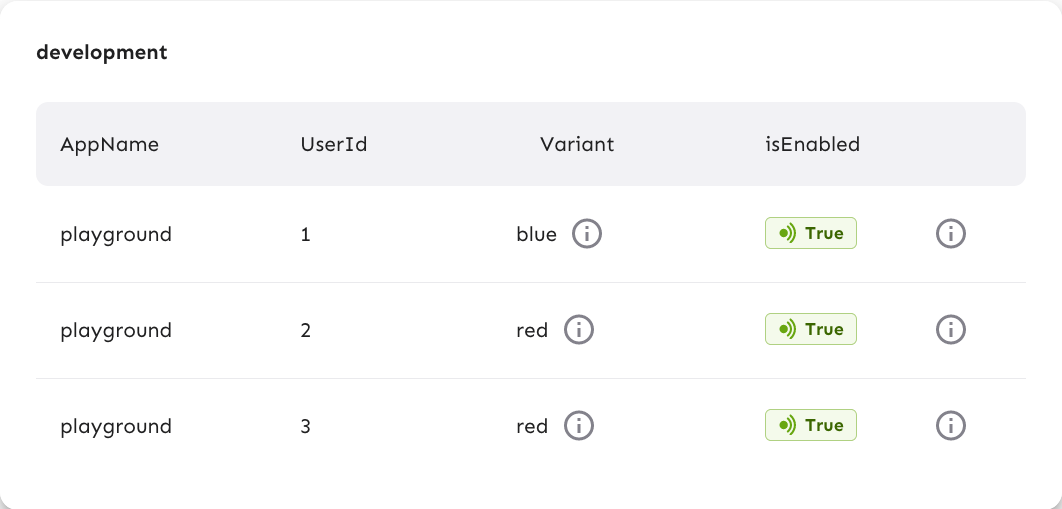Select UserId value 3 cell
Image resolution: width=1062 pixels, height=509 pixels.
point(306,427)
